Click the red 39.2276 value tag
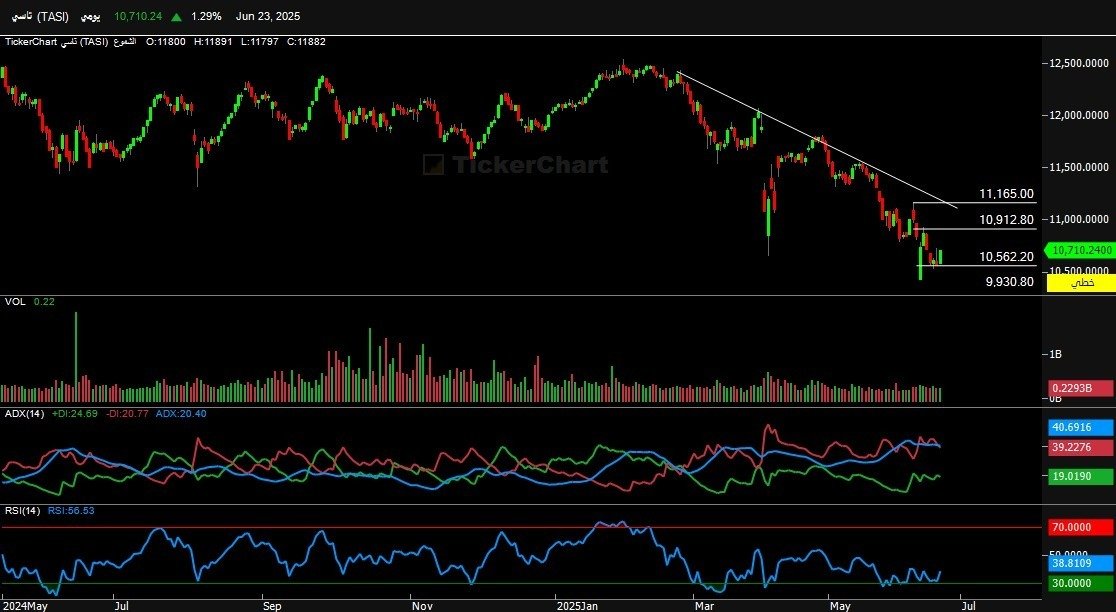1116x612 pixels. click(x=1080, y=448)
